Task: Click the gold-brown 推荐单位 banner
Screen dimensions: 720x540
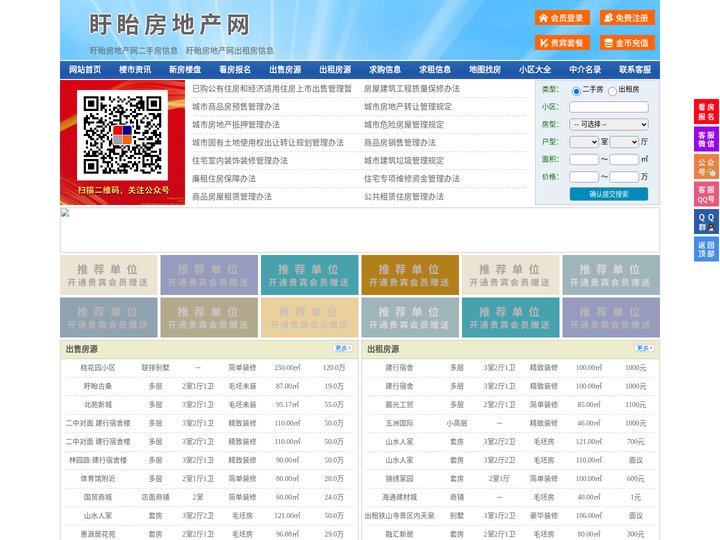Action: pyautogui.click(x=410, y=275)
